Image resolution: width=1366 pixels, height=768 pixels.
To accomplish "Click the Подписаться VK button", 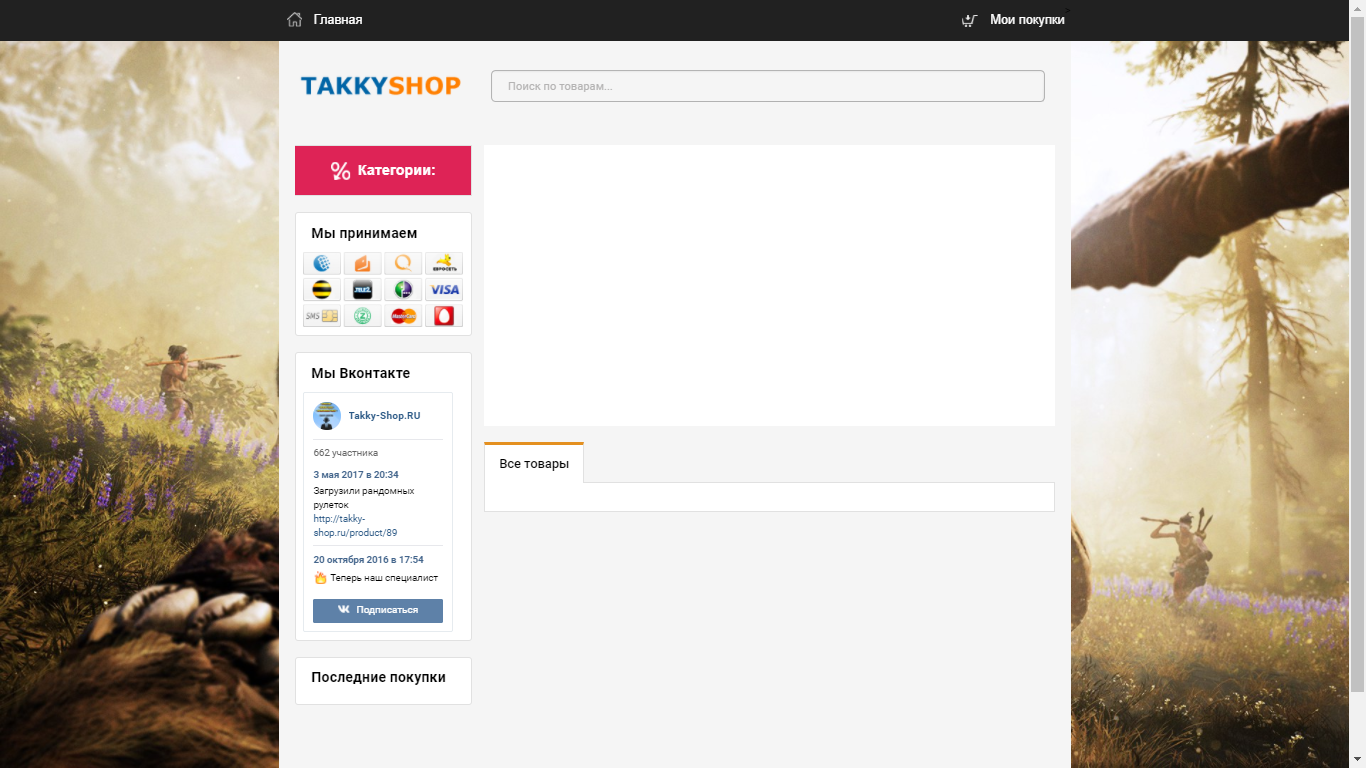I will pos(378,610).
